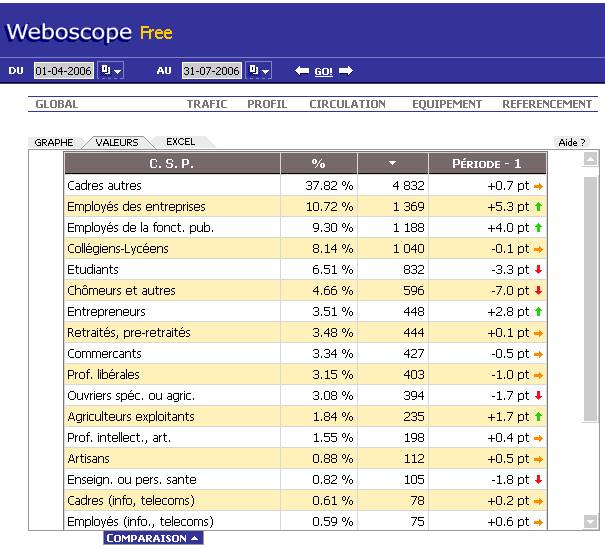Click the stable arrow for Commercants

click(x=538, y=354)
